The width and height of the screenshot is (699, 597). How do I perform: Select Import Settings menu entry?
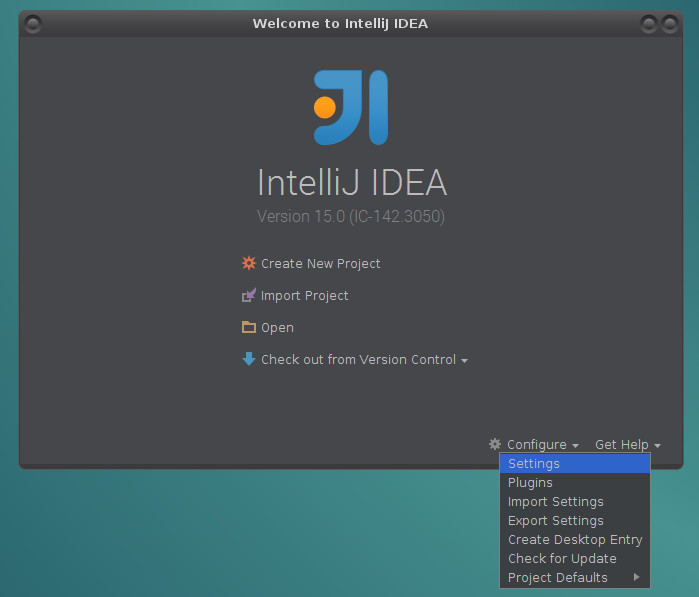pyautogui.click(x=575, y=502)
